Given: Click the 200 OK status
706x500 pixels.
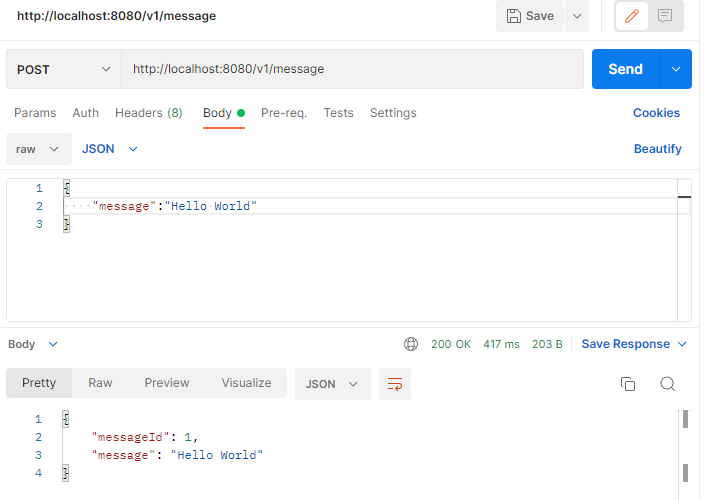Looking at the screenshot, I should (x=451, y=344).
